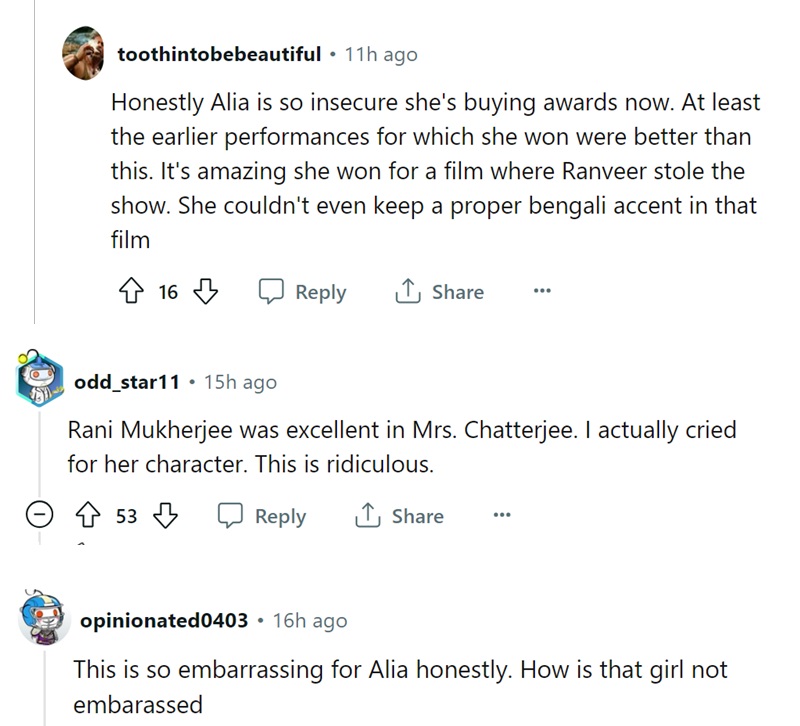Image resolution: width=800 pixels, height=726 pixels.
Task: Click Share icon under odd_star11's comment
Action: click(x=367, y=516)
